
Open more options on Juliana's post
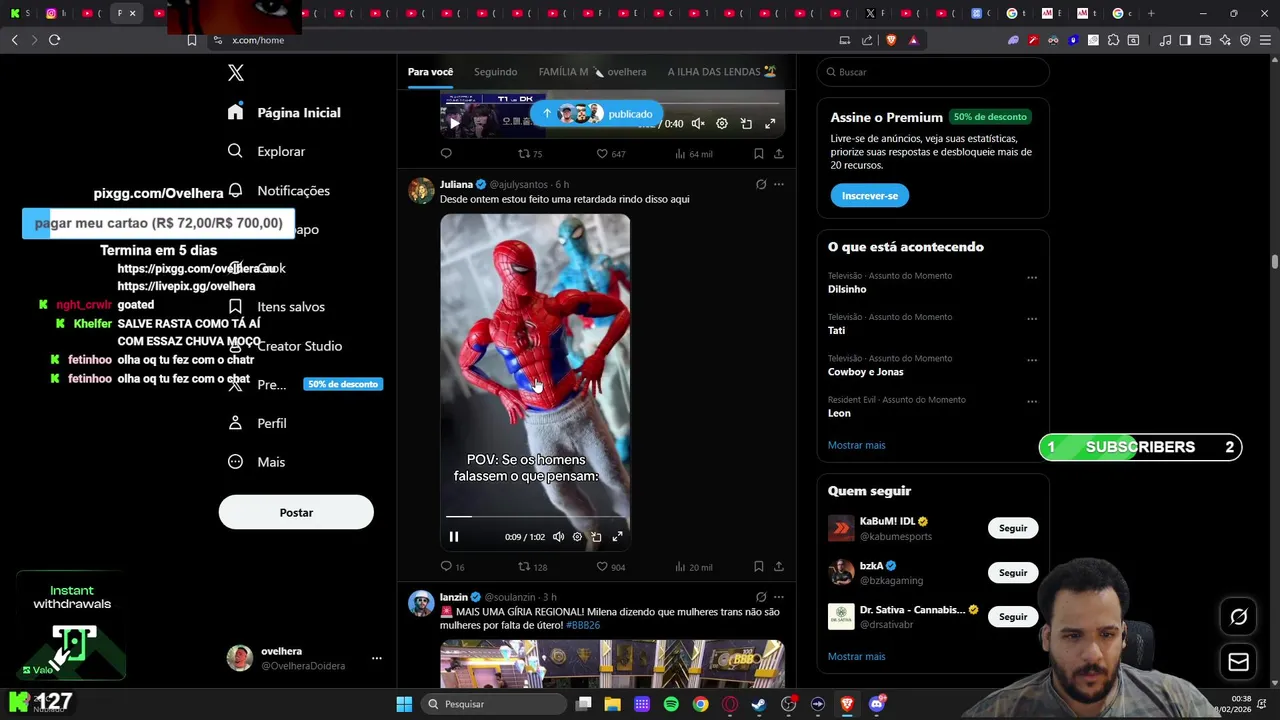pyautogui.click(x=778, y=184)
